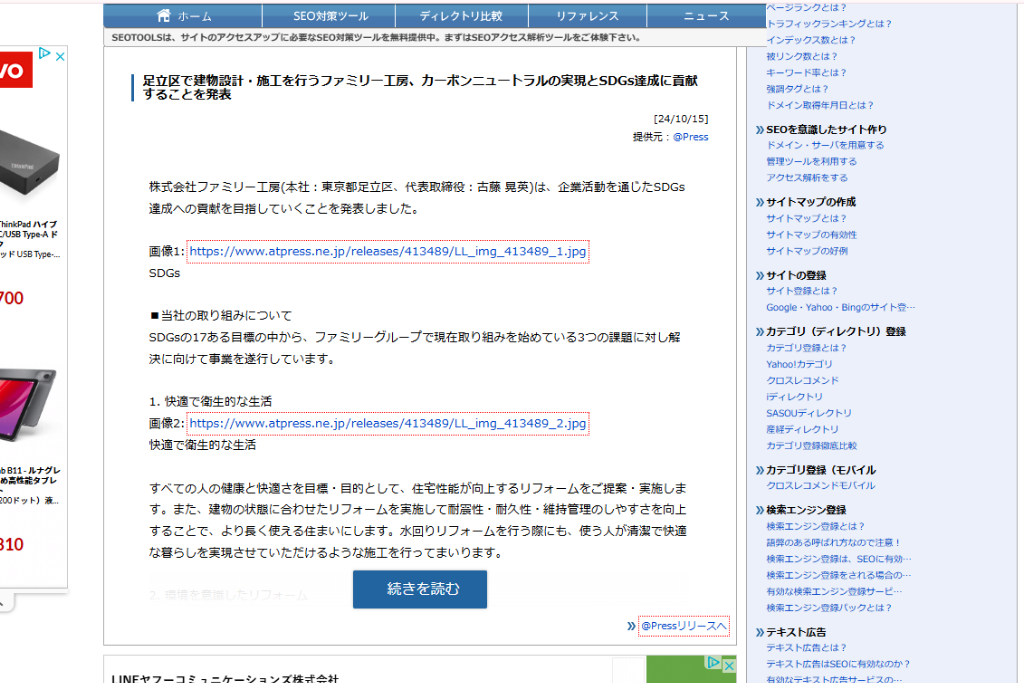Open サイト登録とは？ link
1024x683 pixels.
(x=801, y=291)
